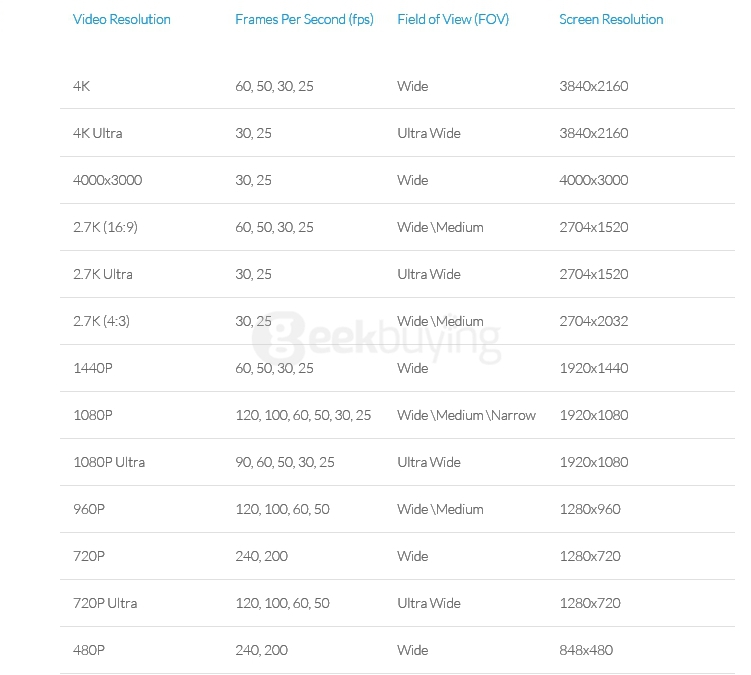The height and width of the screenshot is (675, 751).
Task: Click the 1080P Ultra row label
Action: (109, 462)
